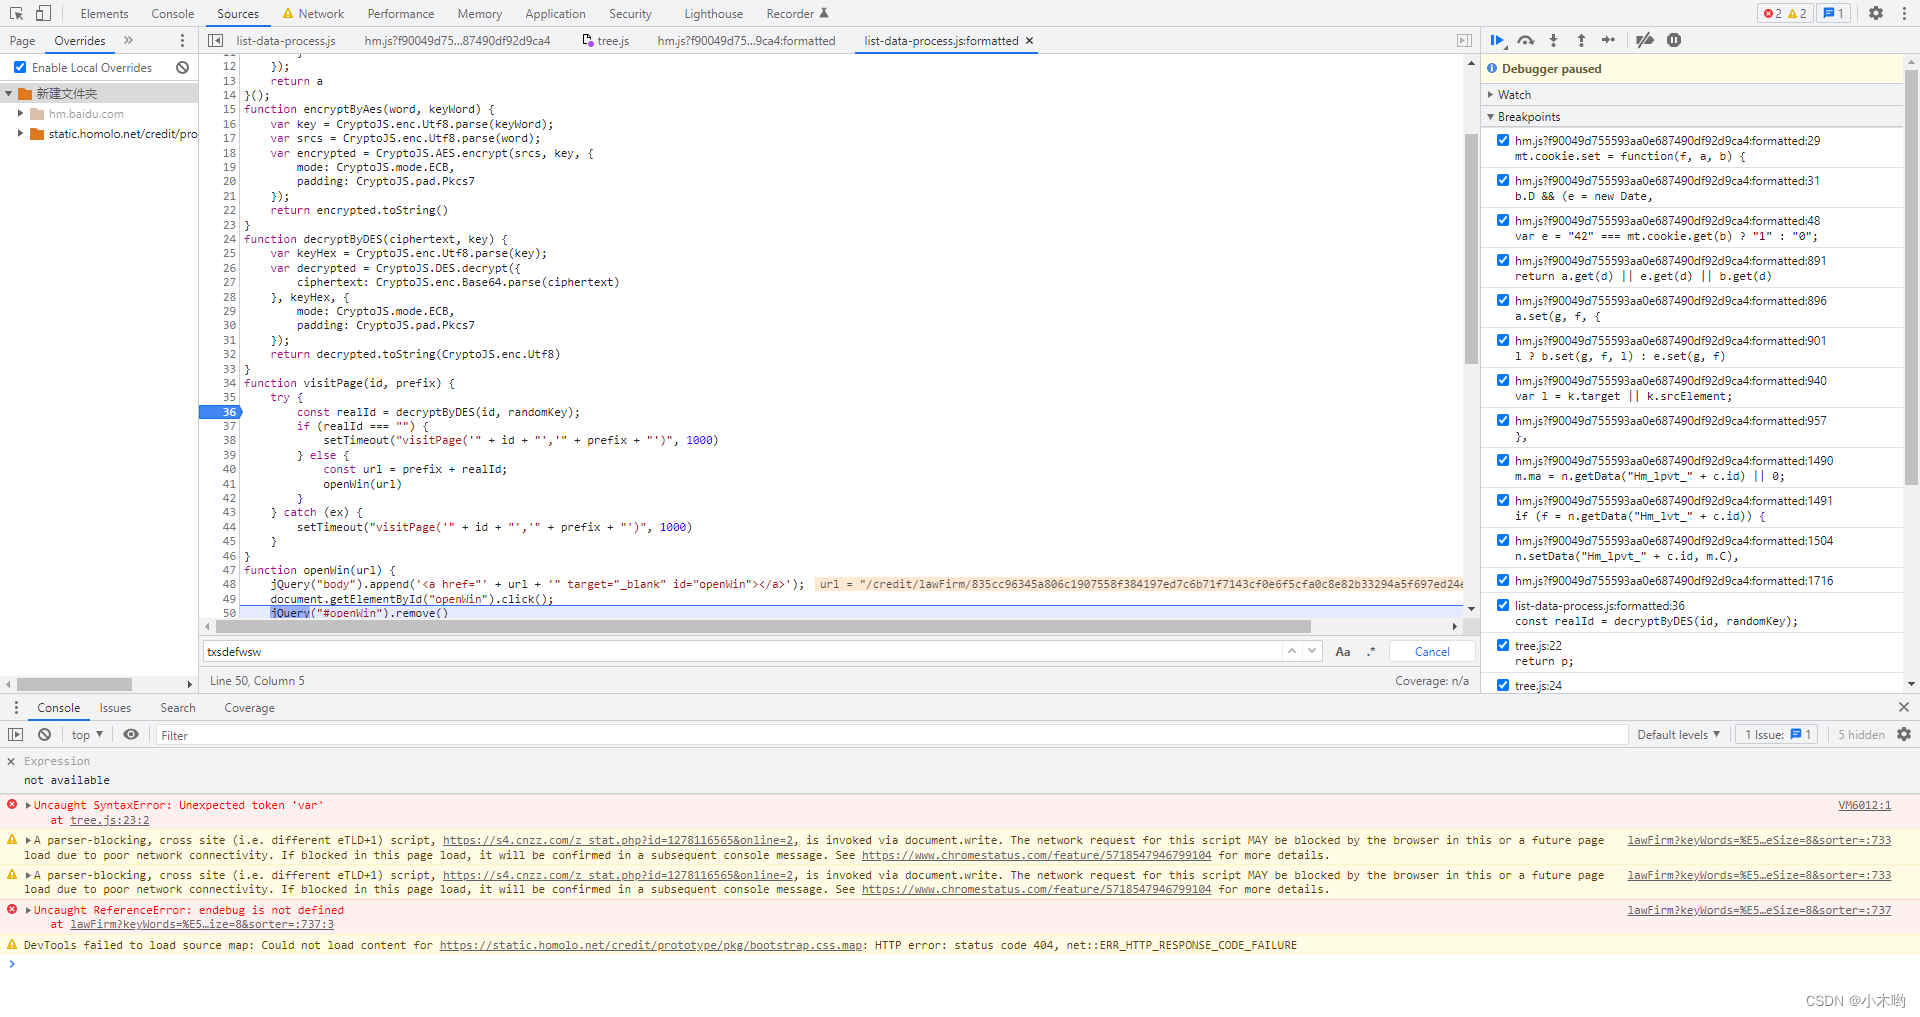Remove the live Expression entry
The width and height of the screenshot is (1920, 1017).
(x=11, y=761)
